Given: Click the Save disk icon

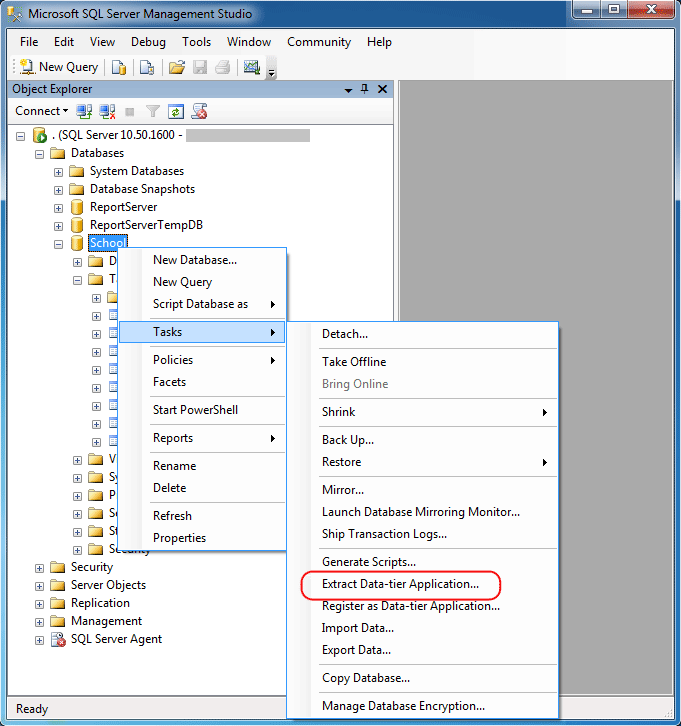Looking at the screenshot, I should (200, 68).
